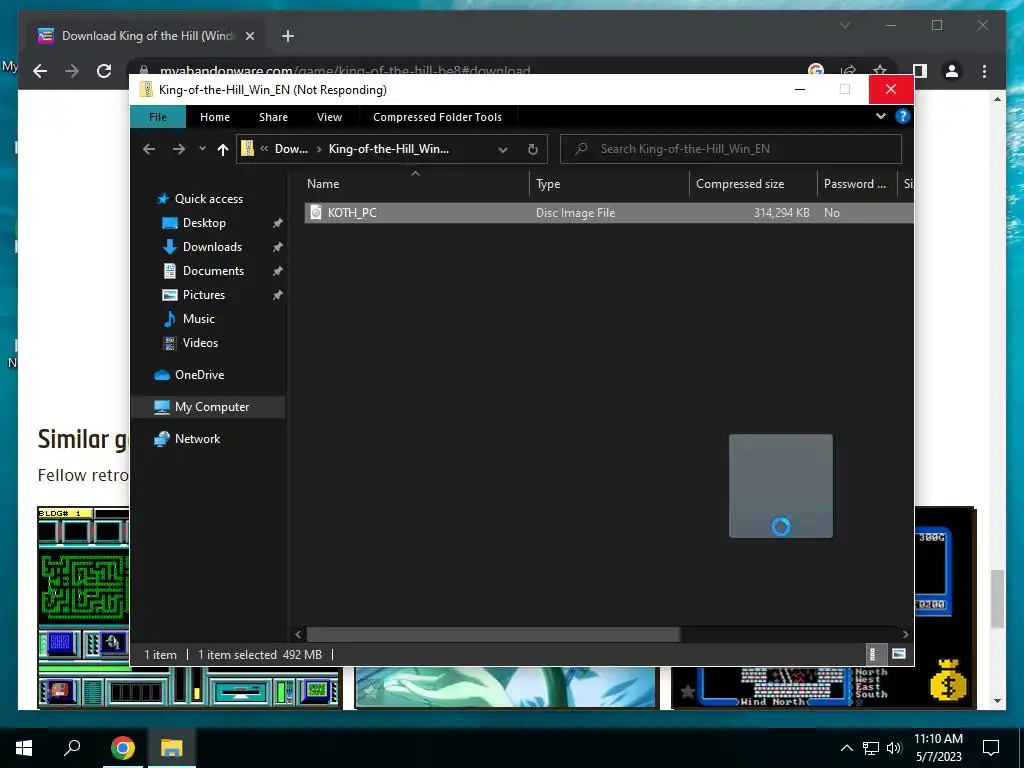
Task: Open Explorer help question mark icon
Action: 903,116
